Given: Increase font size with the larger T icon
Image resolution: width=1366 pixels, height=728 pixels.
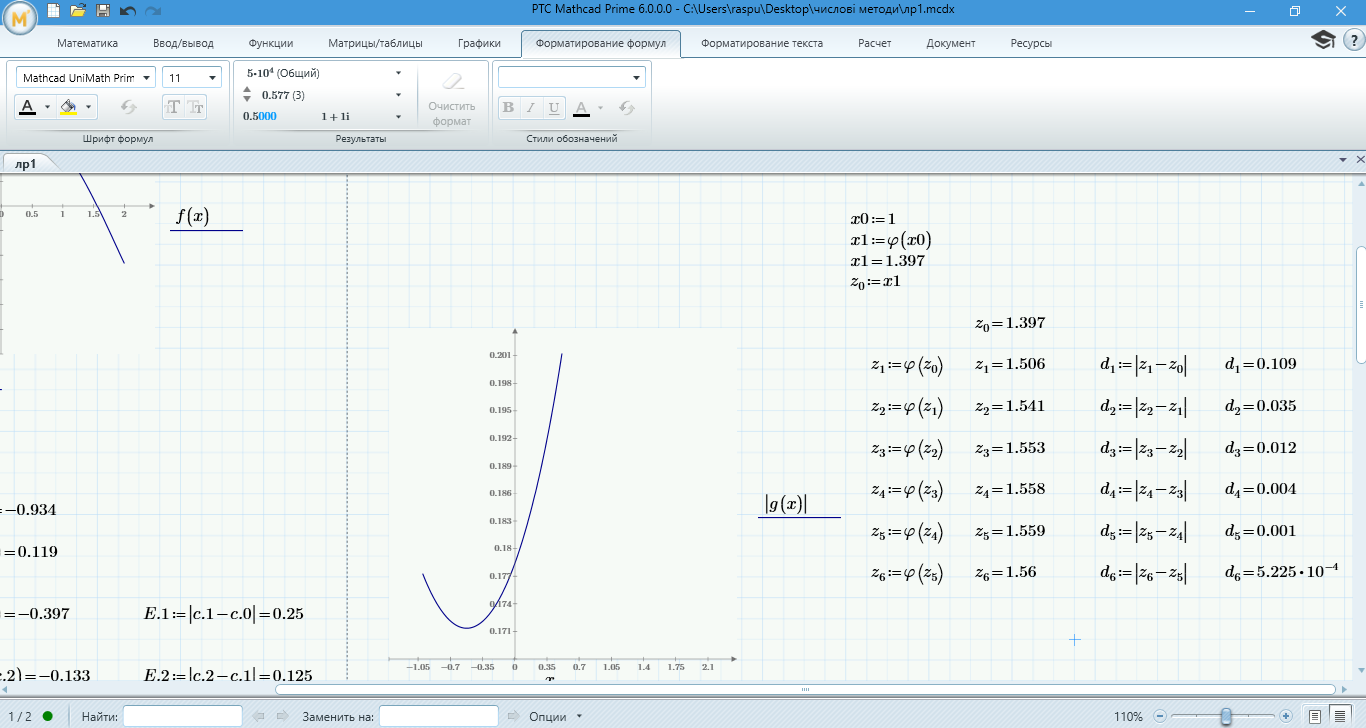Looking at the screenshot, I should pos(173,107).
